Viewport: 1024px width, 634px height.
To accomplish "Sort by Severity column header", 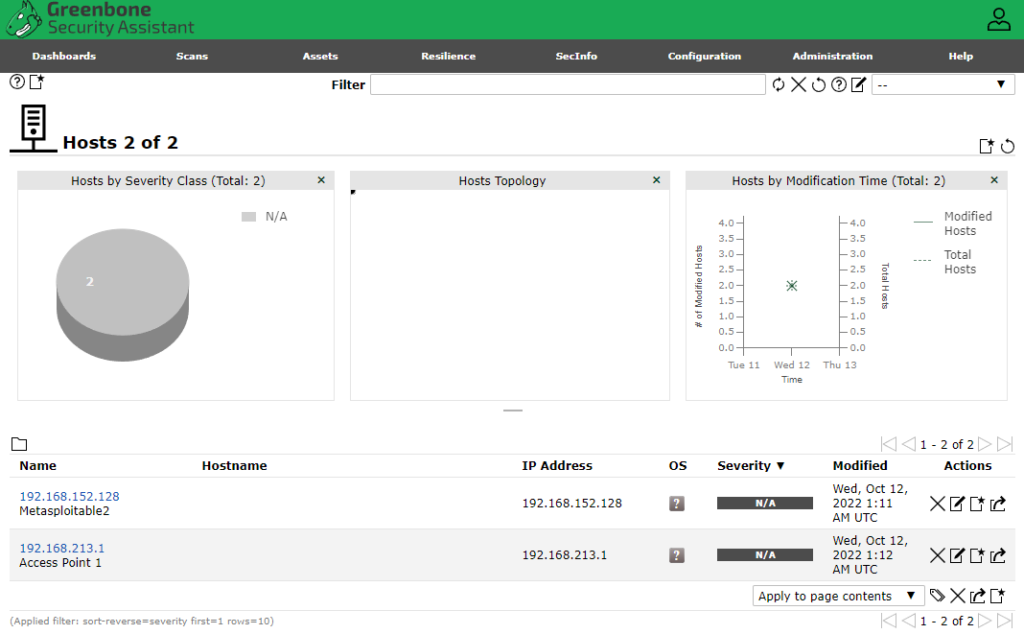I will pos(750,466).
